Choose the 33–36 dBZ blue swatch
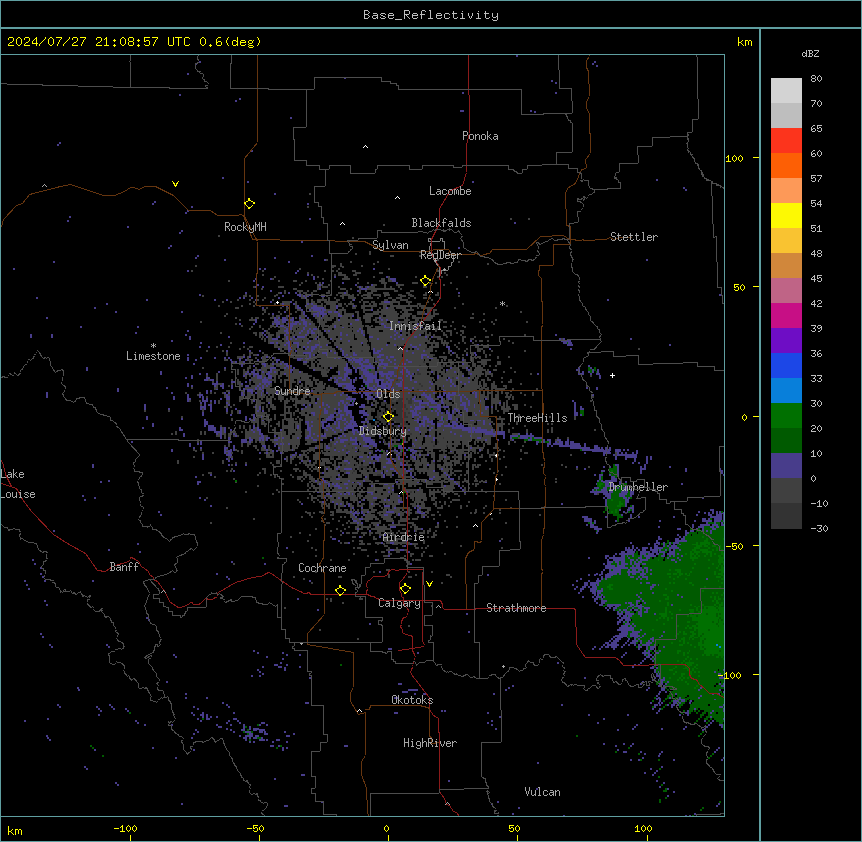Screen dimensions: 862x842 coord(786,365)
